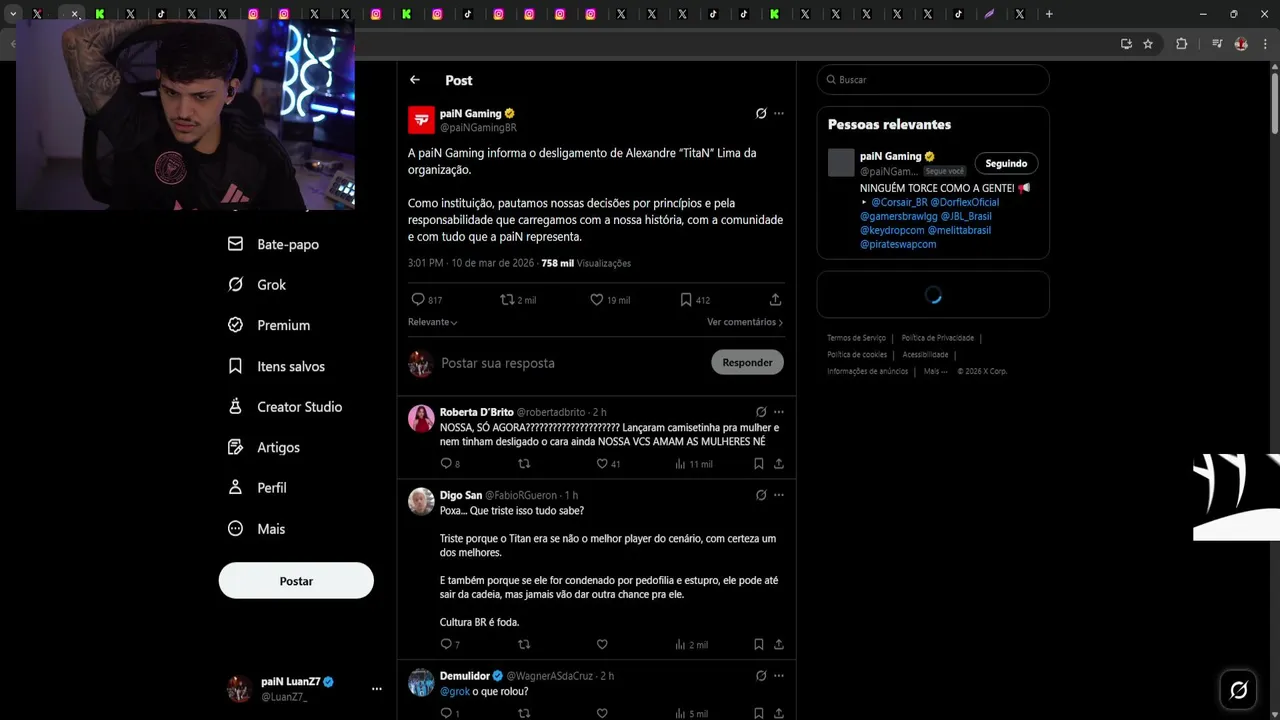Open the Relevante sort dropdown
Image resolution: width=1280 pixels, height=720 pixels.
pyautogui.click(x=433, y=322)
